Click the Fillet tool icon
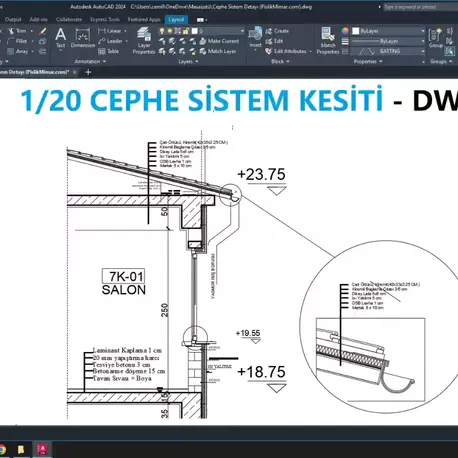Screen dimensions: 458x458 [x=11, y=41]
